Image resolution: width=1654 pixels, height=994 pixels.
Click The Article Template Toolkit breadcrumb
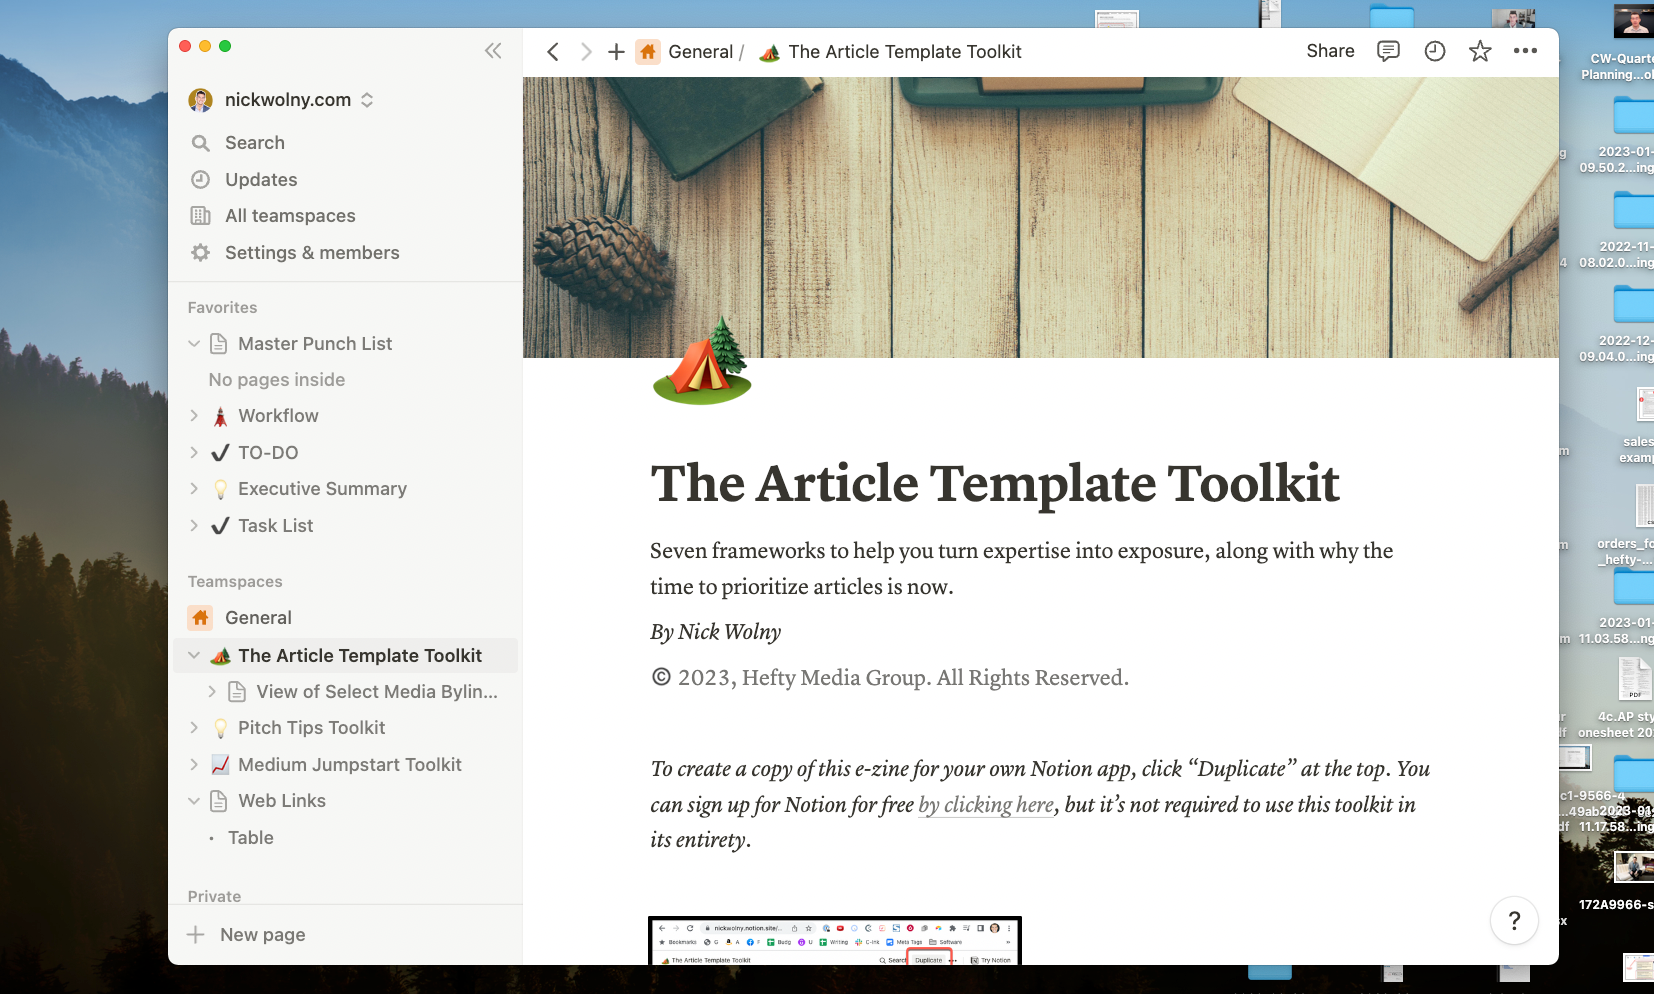pyautogui.click(x=905, y=52)
